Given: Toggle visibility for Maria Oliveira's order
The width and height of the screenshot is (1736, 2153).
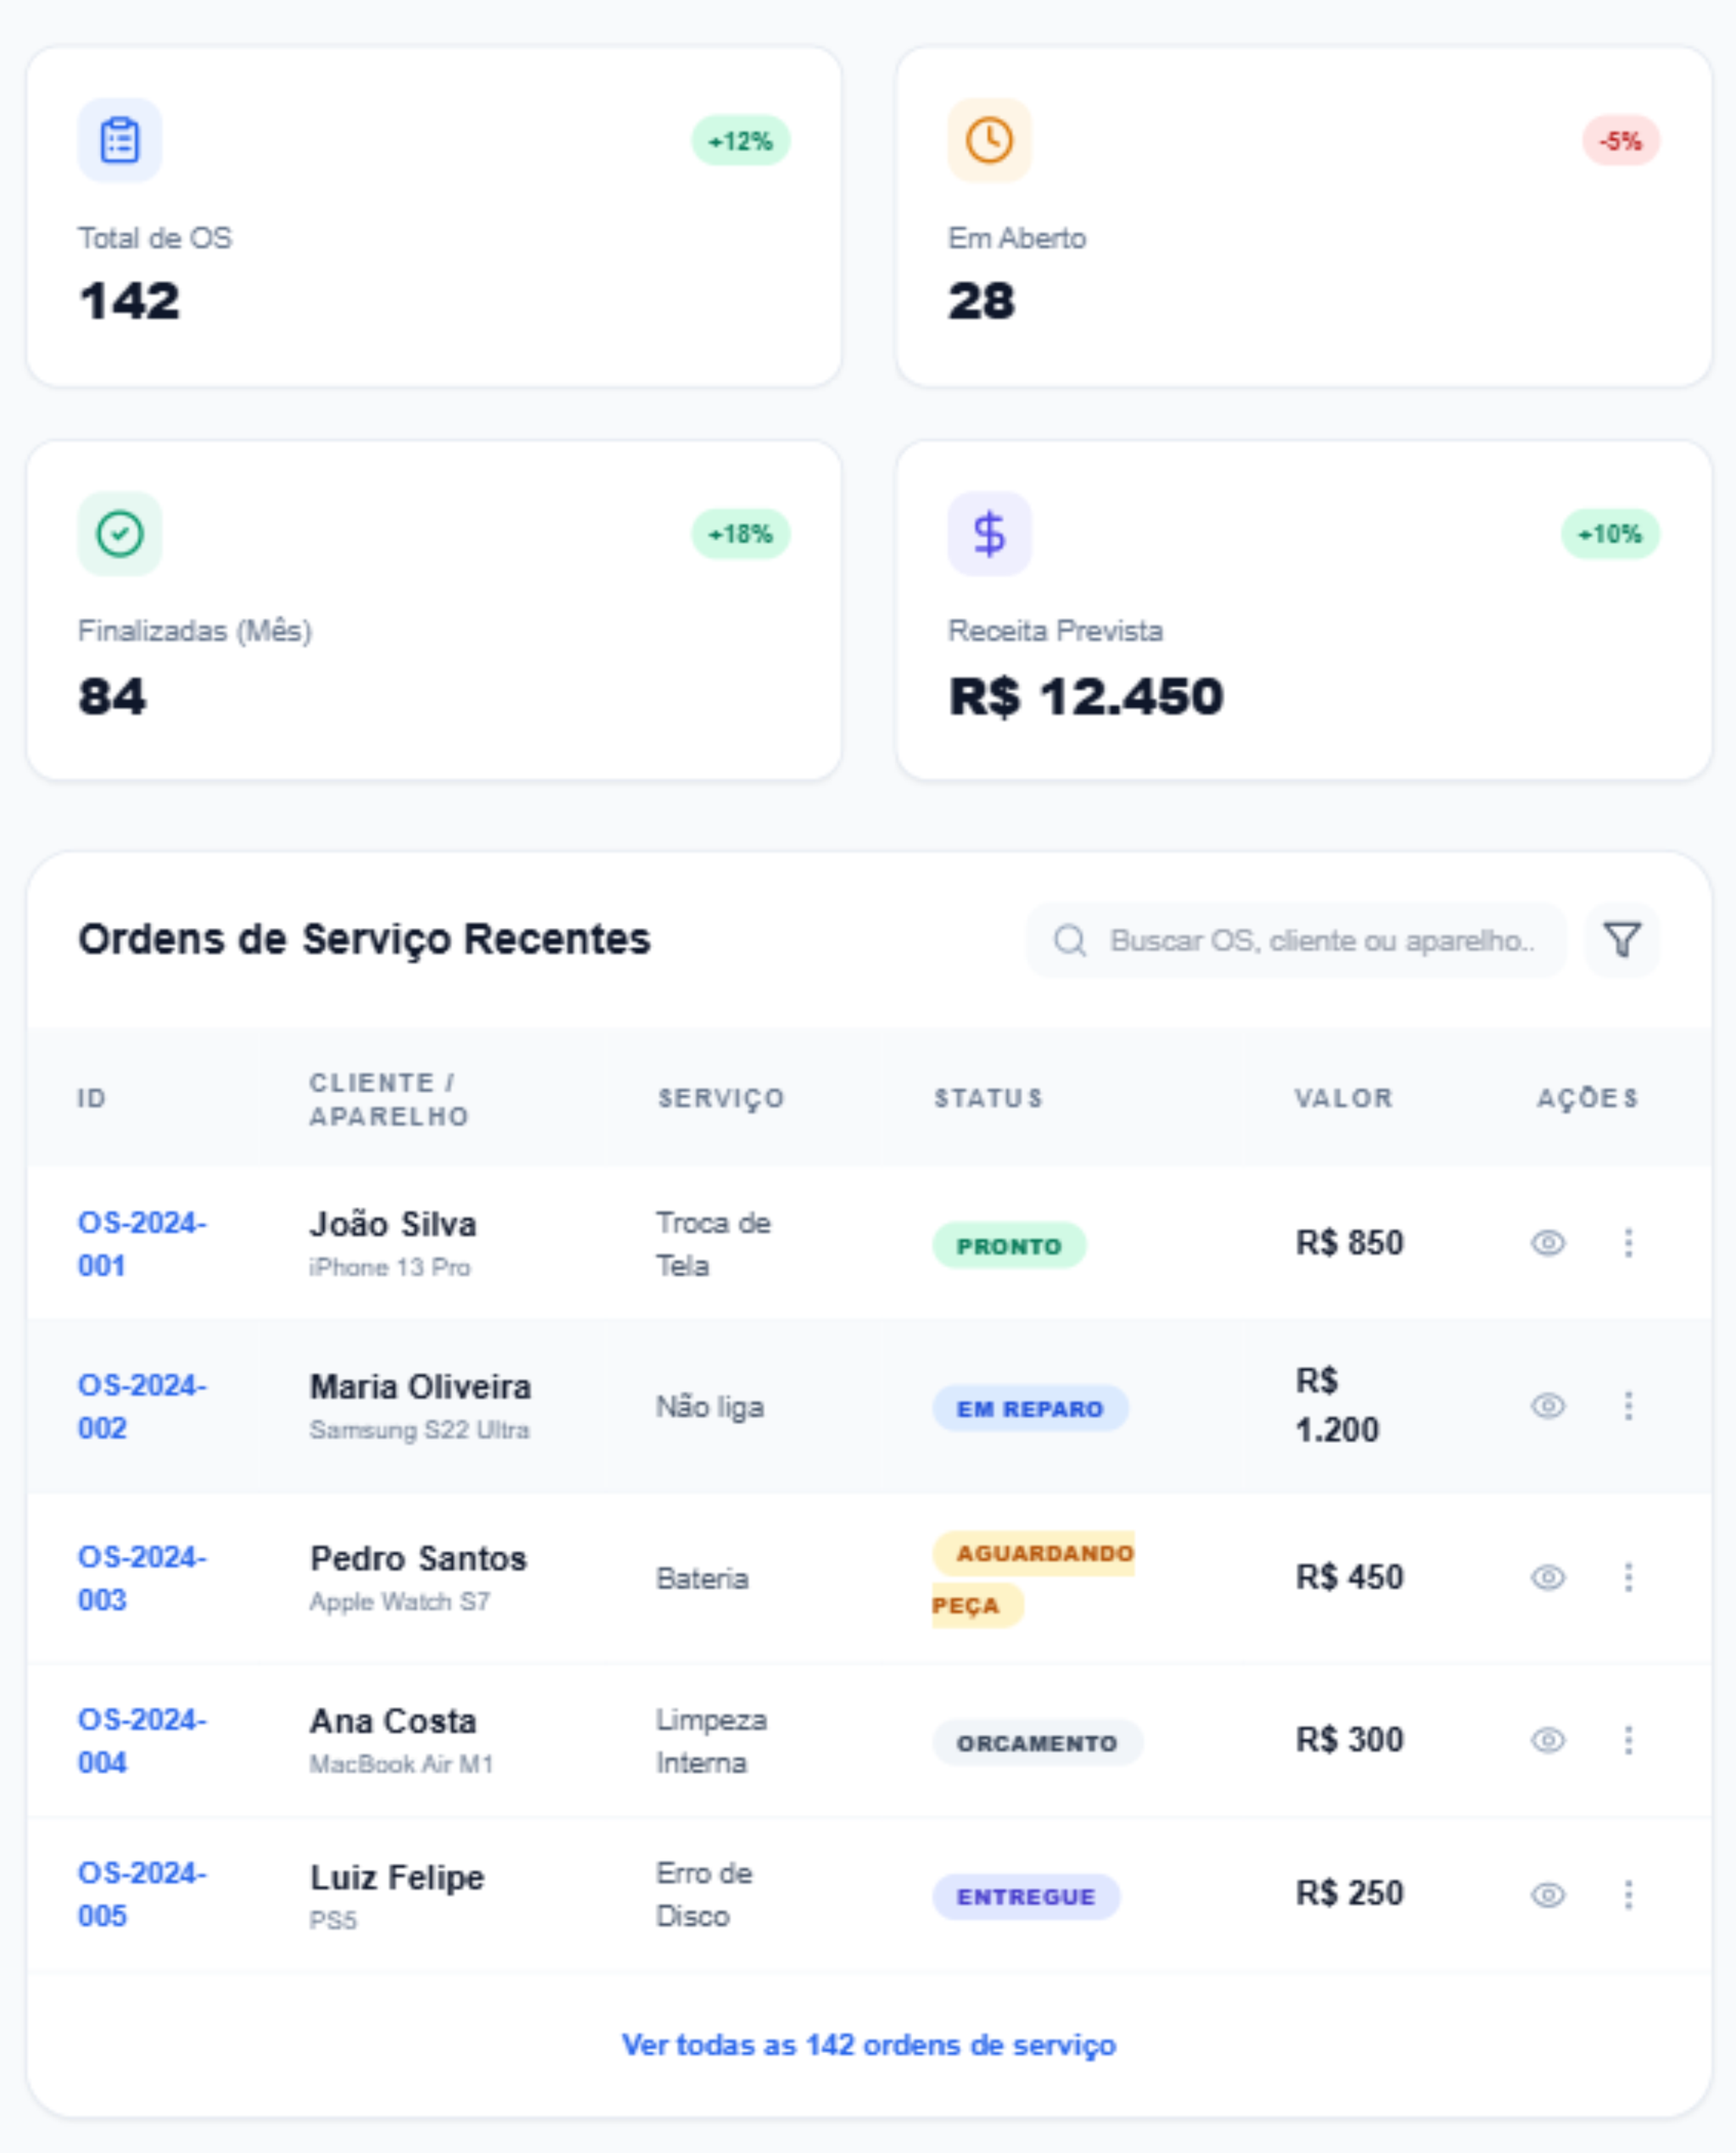Looking at the screenshot, I should point(1547,1406).
